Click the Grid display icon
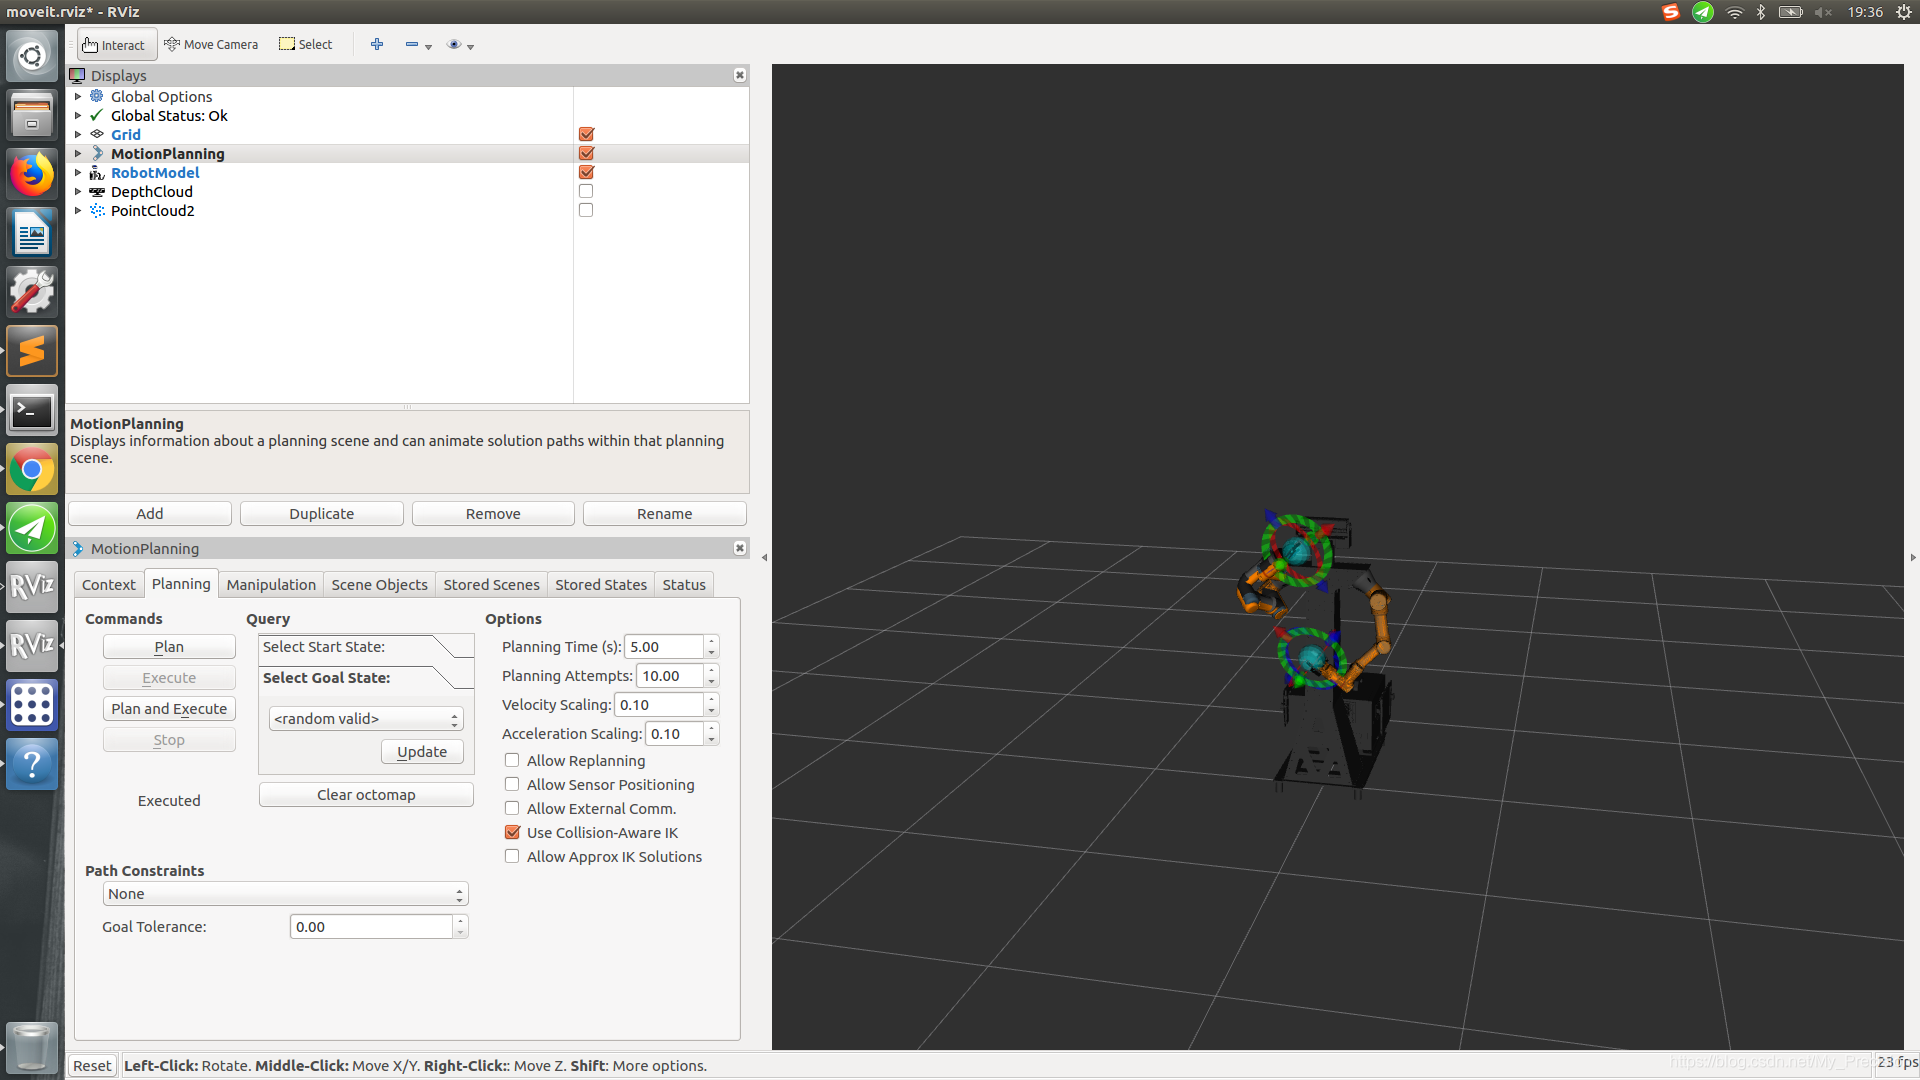1920x1080 pixels. click(100, 133)
